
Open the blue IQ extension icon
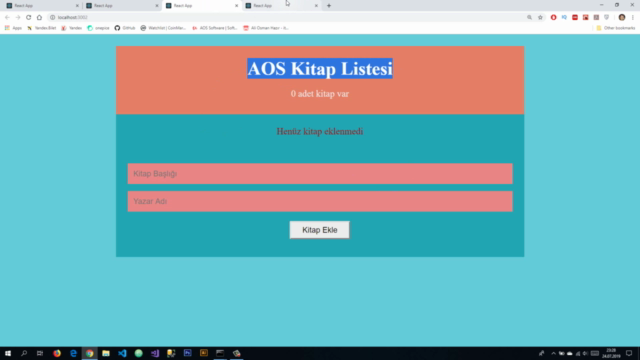564,17
